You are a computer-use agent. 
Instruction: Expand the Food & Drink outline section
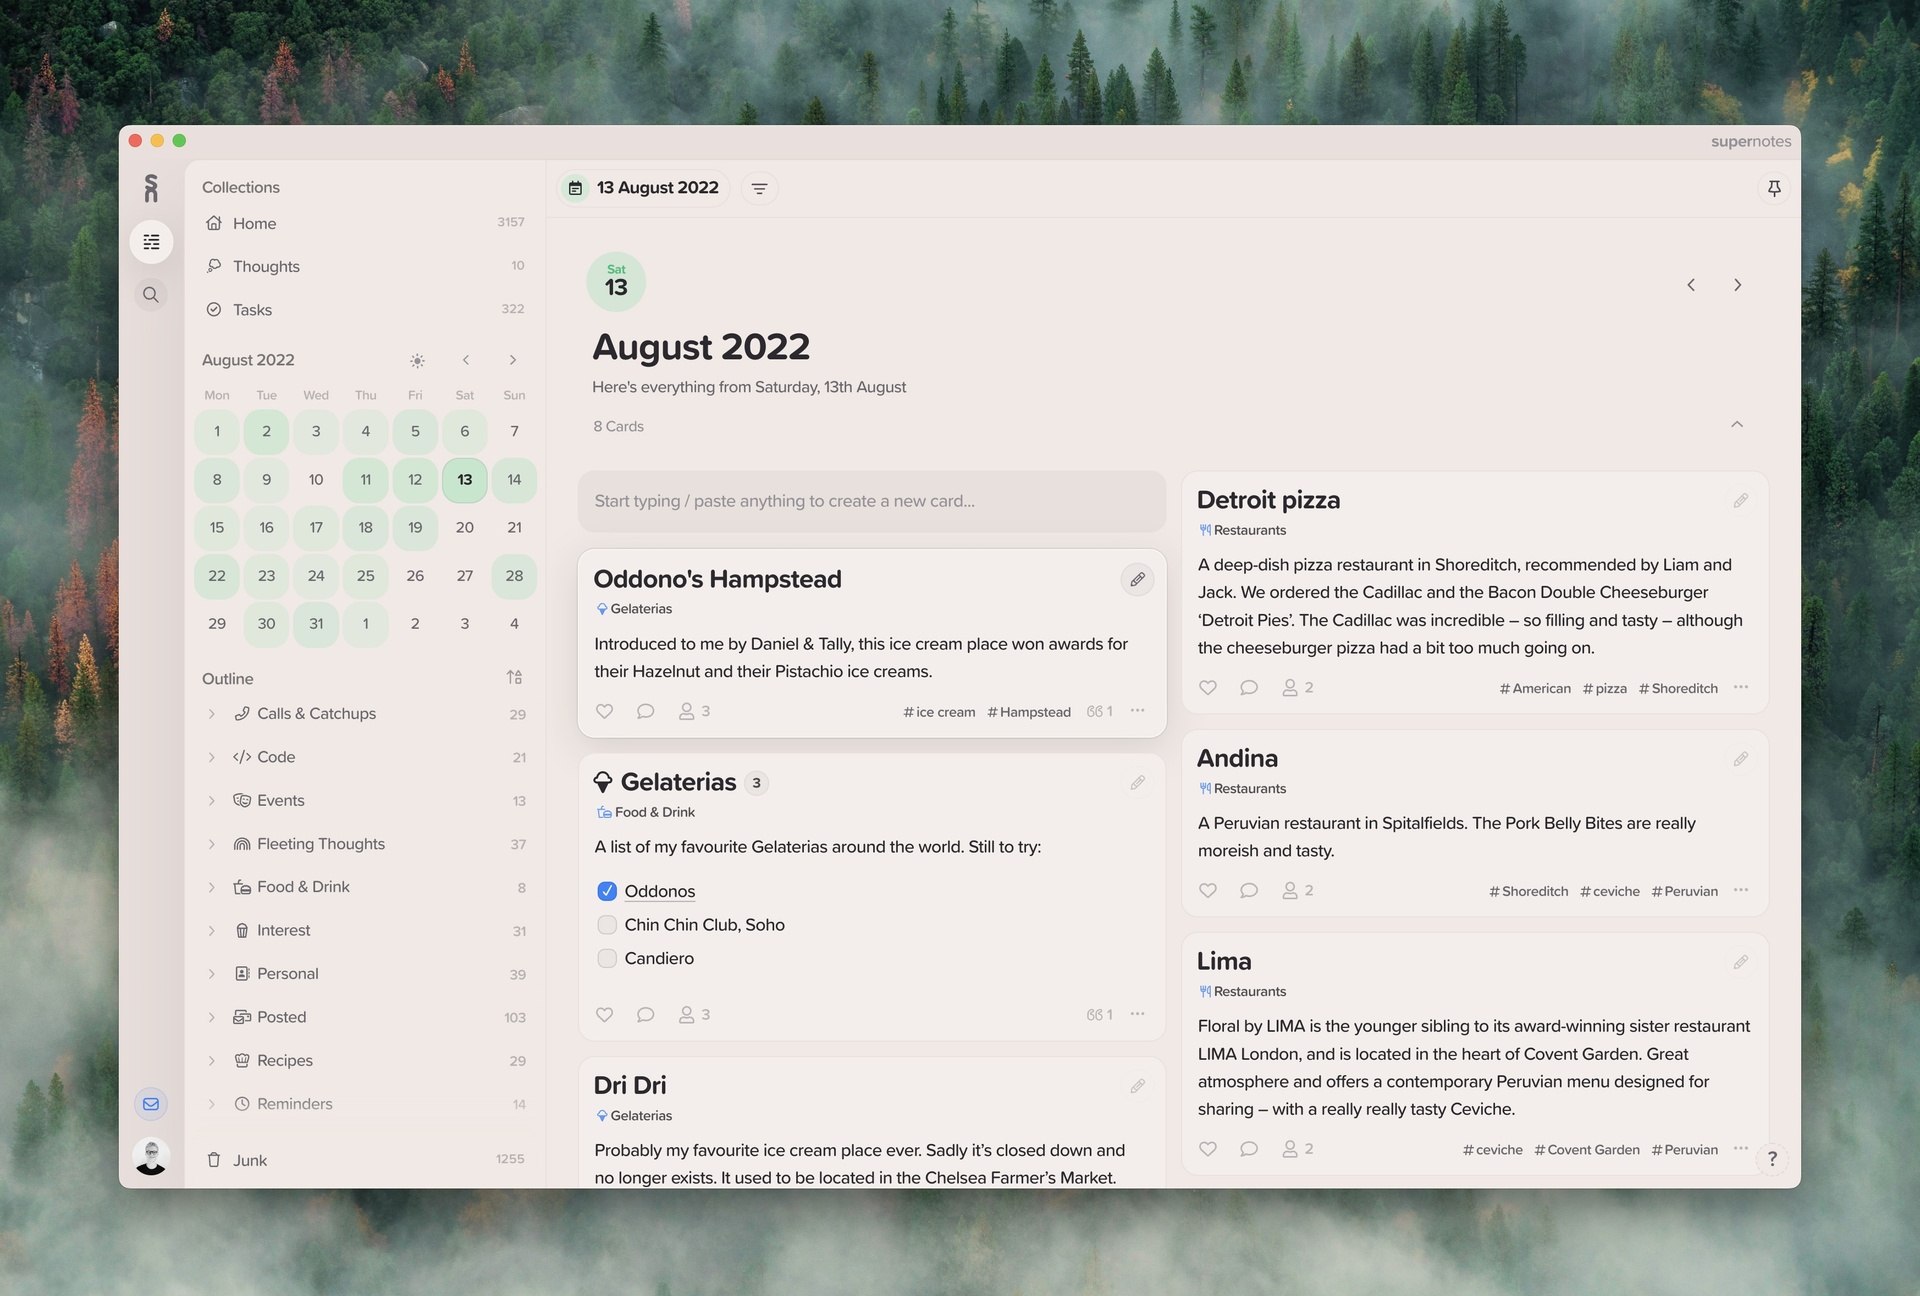[x=212, y=887]
